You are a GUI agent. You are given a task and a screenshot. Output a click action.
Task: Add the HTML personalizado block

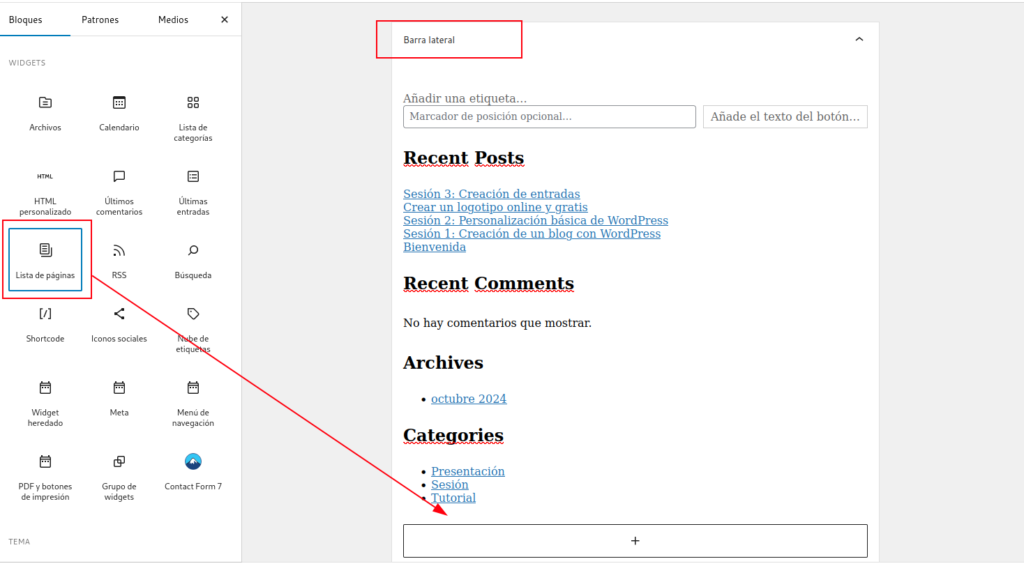[x=45, y=190]
